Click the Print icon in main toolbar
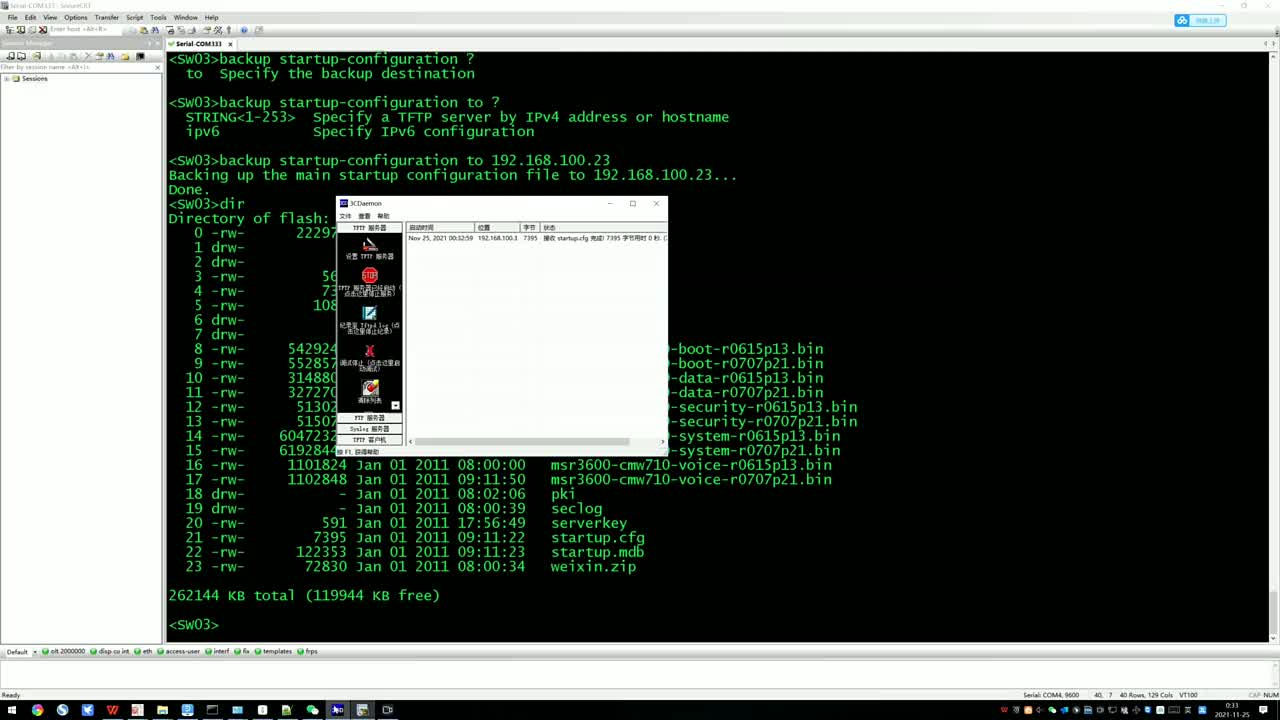The width and height of the screenshot is (1280, 720). pyautogui.click(x=170, y=30)
